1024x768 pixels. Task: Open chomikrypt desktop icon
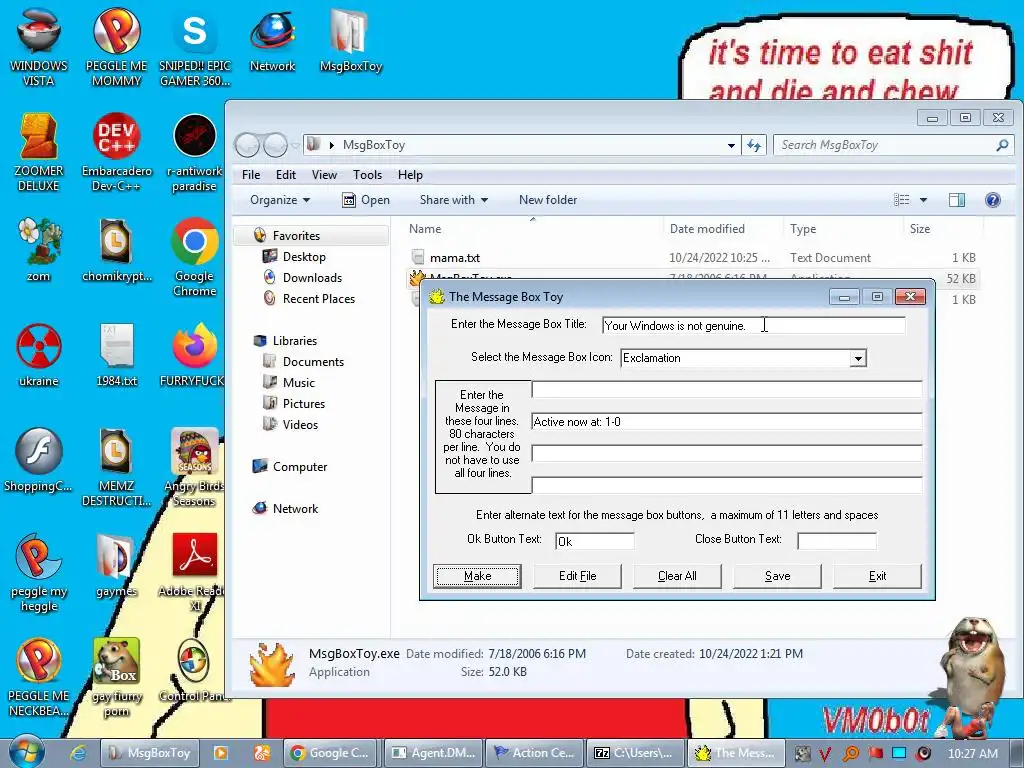tap(116, 249)
